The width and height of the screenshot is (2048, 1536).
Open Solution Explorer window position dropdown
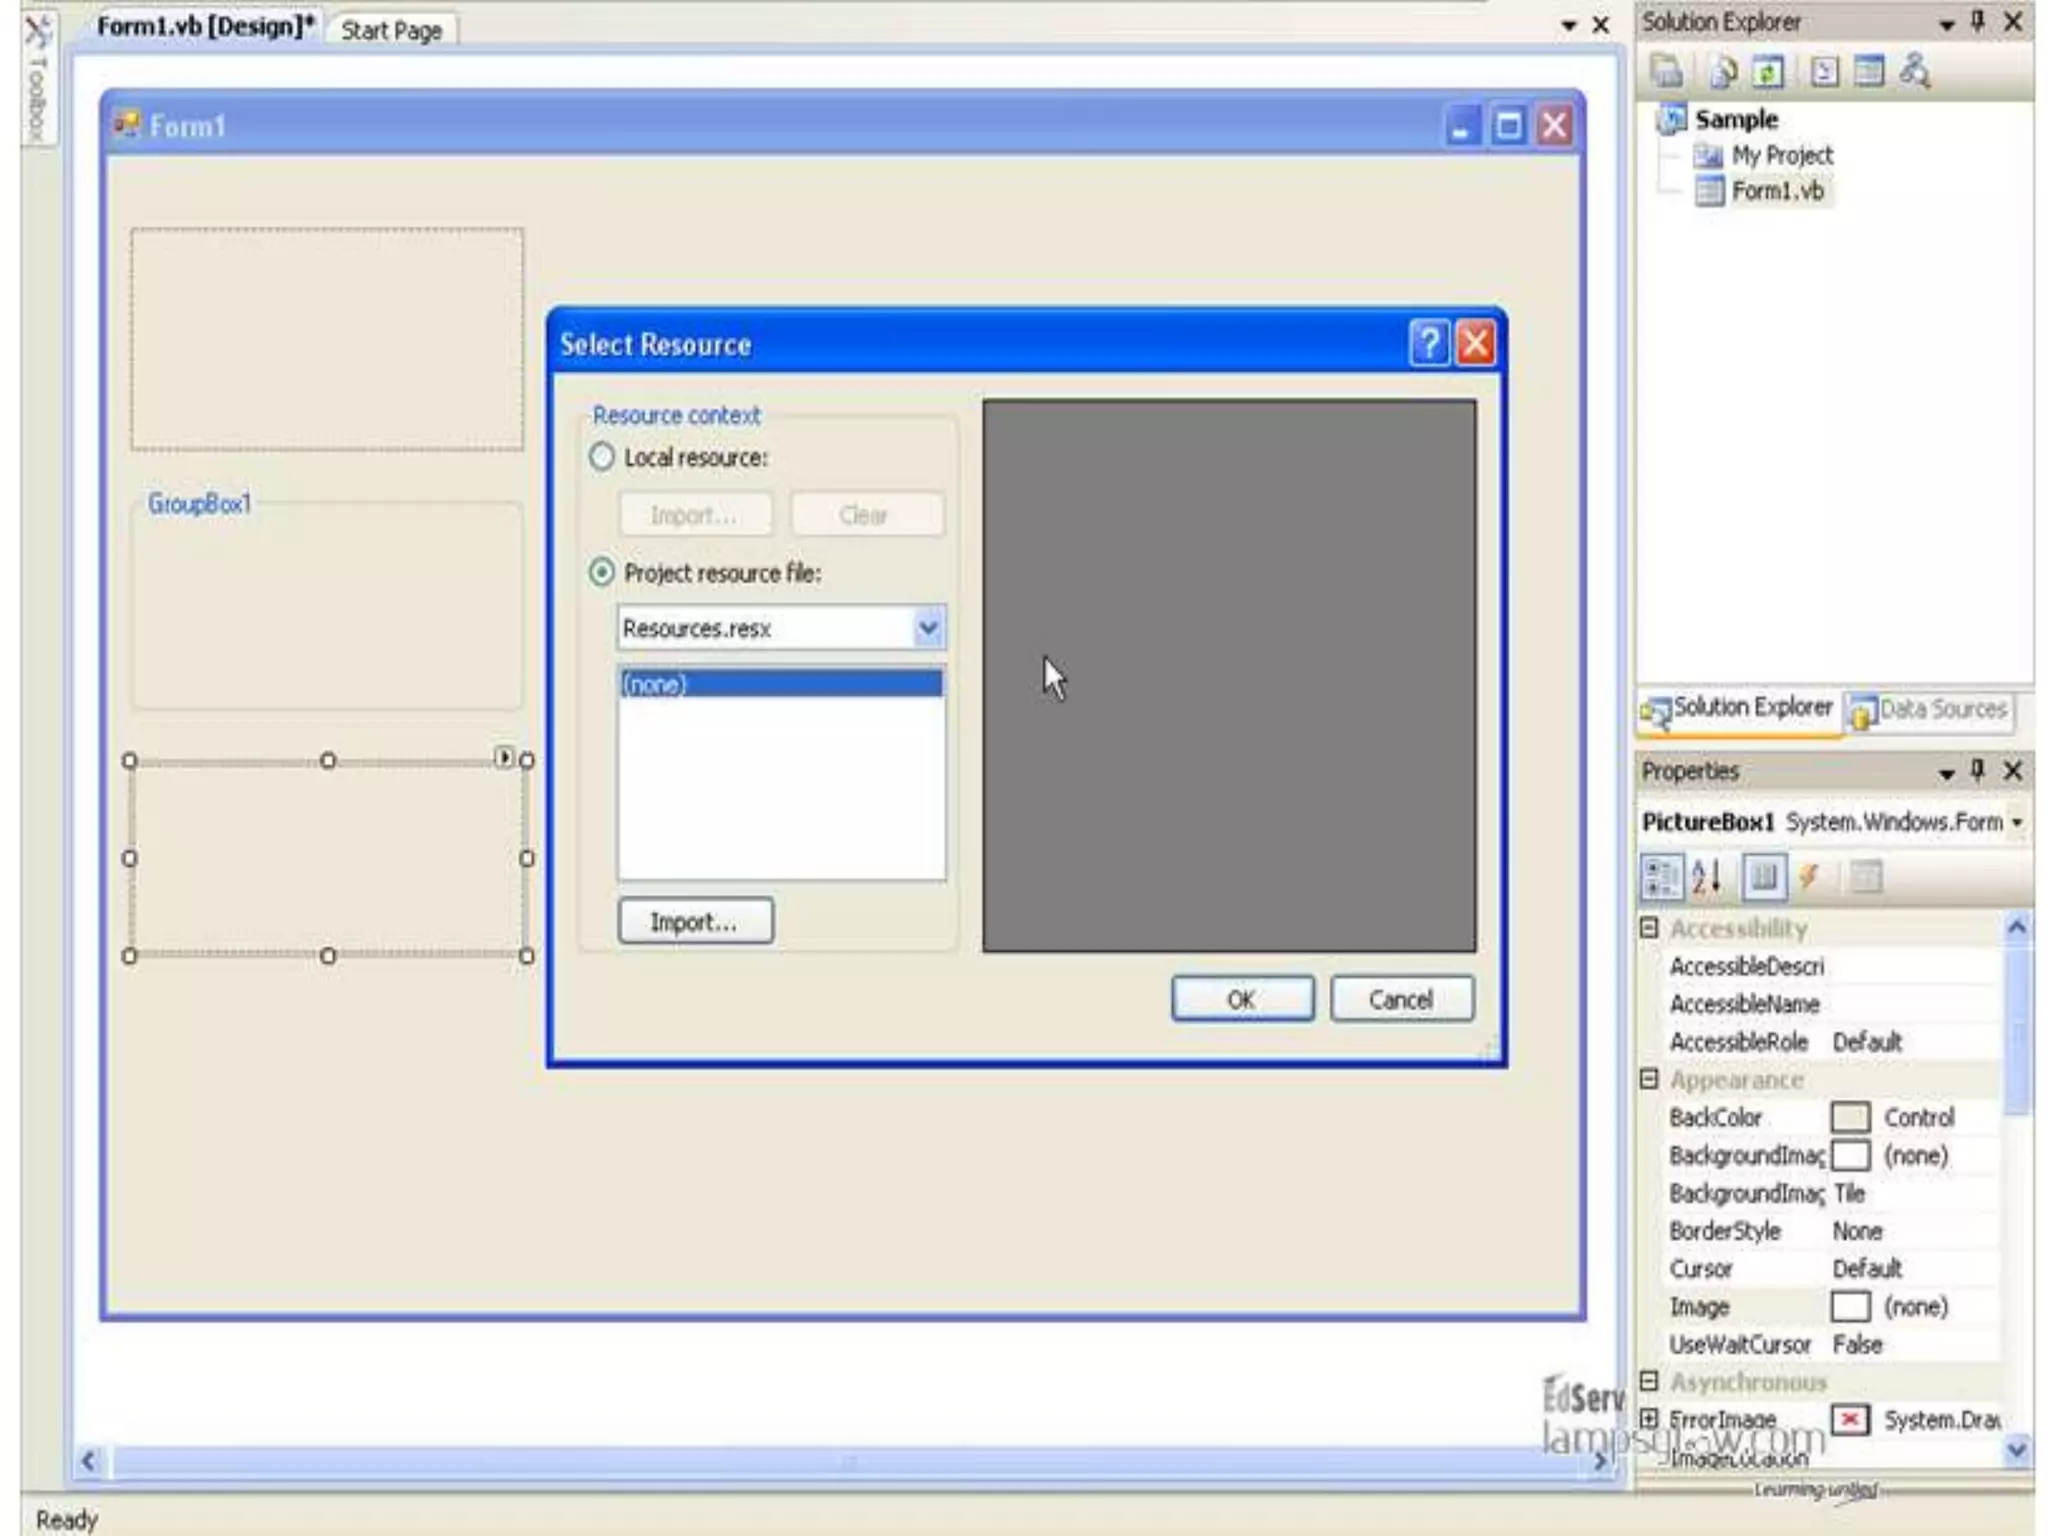(1946, 24)
